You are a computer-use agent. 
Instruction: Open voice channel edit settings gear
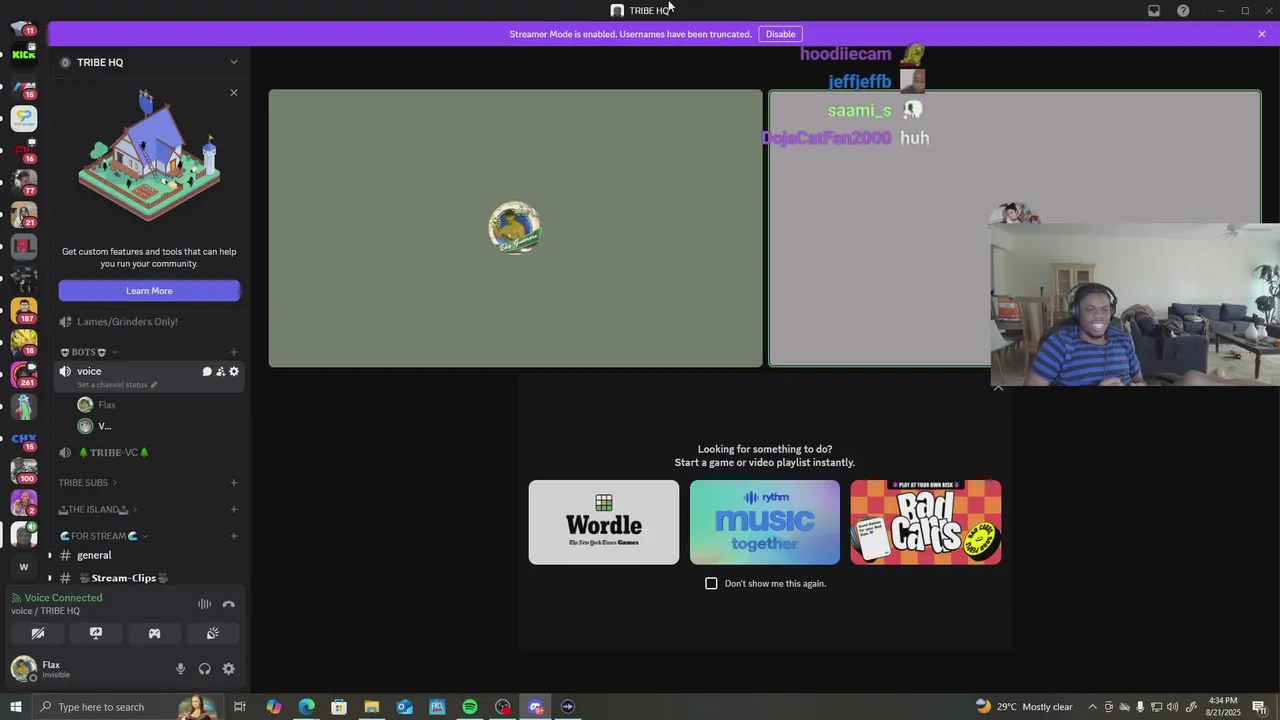pyautogui.click(x=234, y=371)
